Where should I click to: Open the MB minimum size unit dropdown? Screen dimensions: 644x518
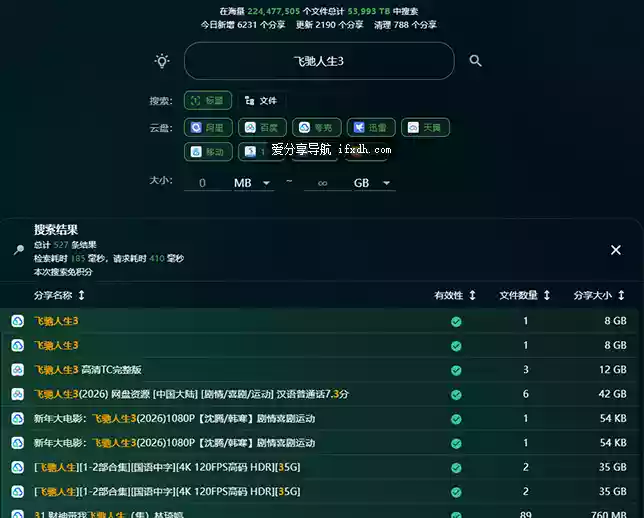pyautogui.click(x=252, y=183)
